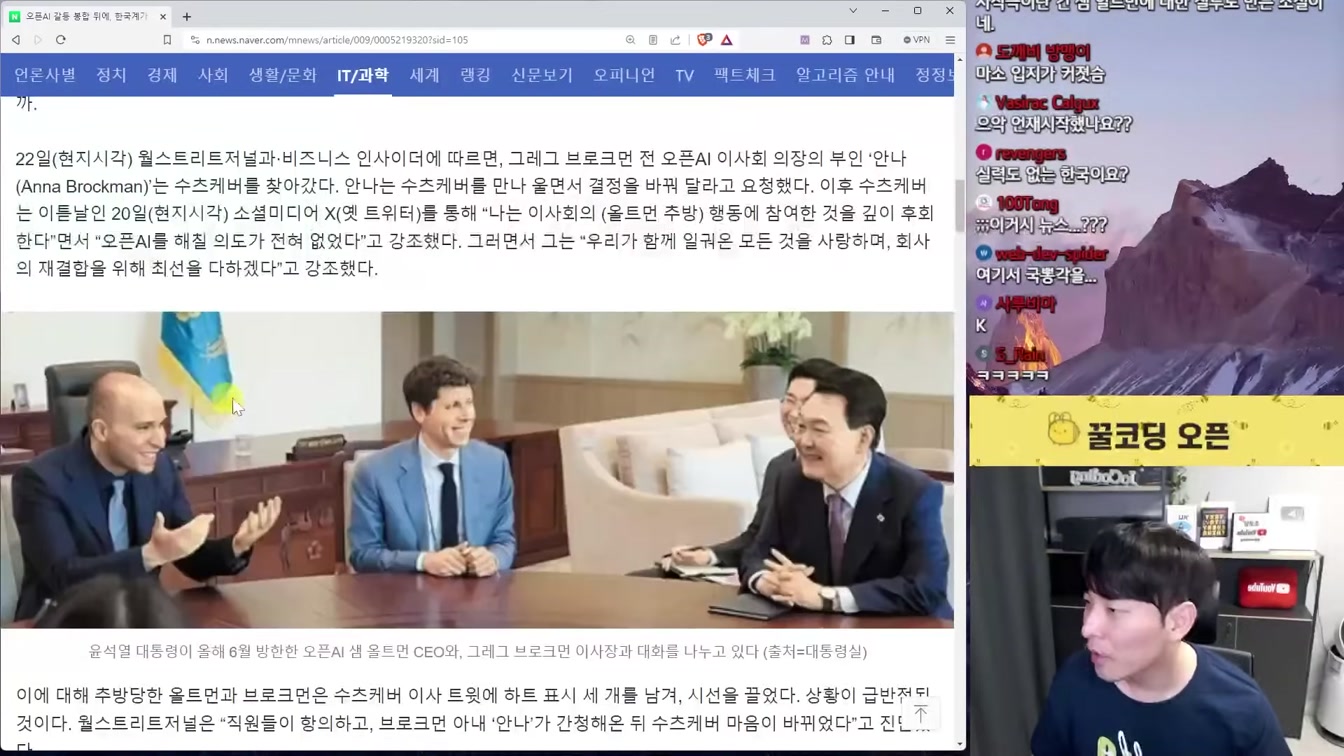
Task: Click chat username web-dev-spider
Action: click(x=1053, y=254)
